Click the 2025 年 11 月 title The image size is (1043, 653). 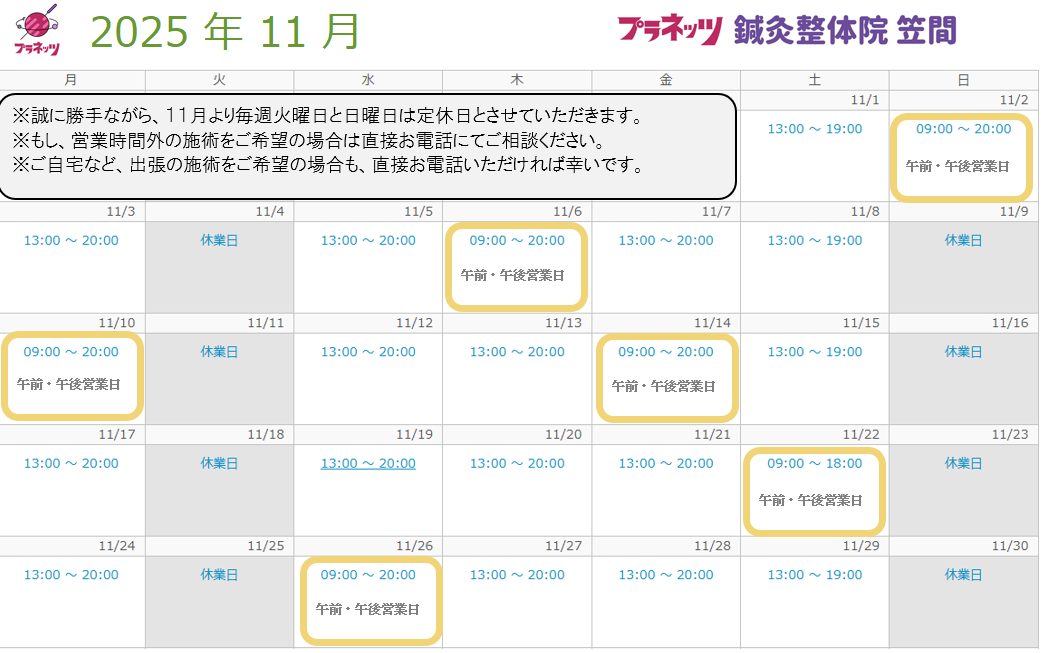(x=225, y=32)
